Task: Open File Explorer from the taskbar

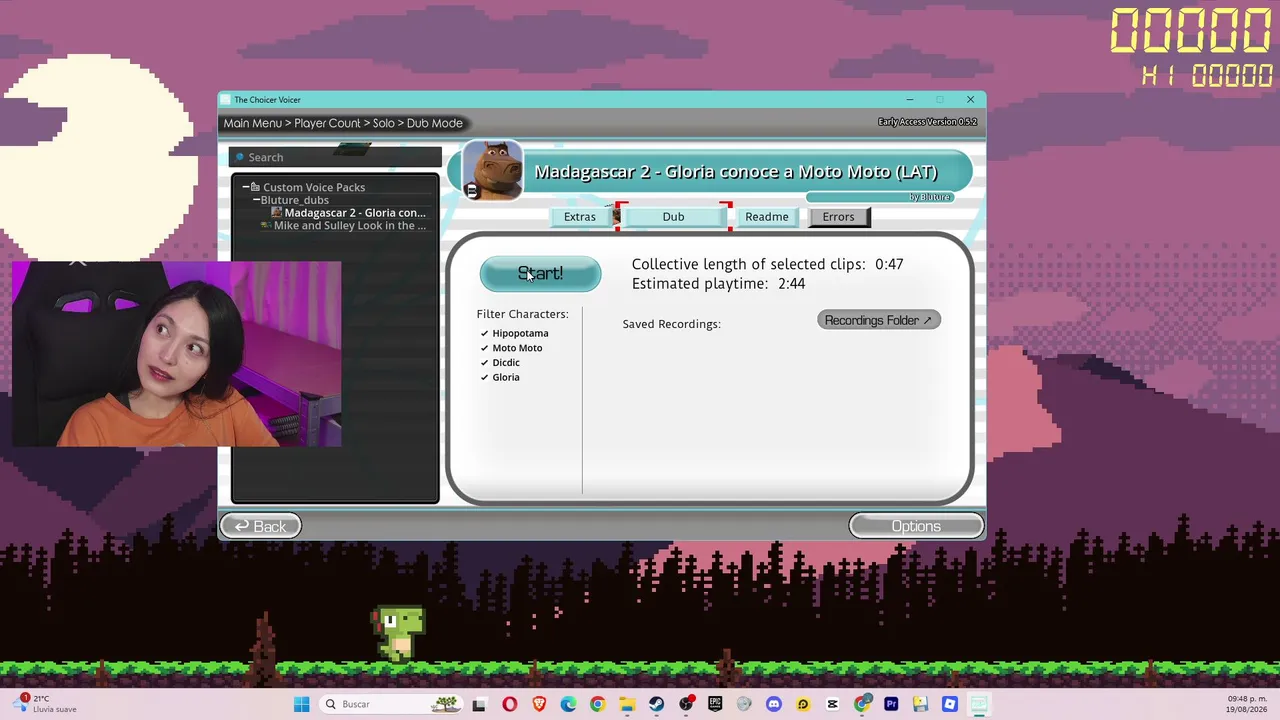Action: [627, 704]
